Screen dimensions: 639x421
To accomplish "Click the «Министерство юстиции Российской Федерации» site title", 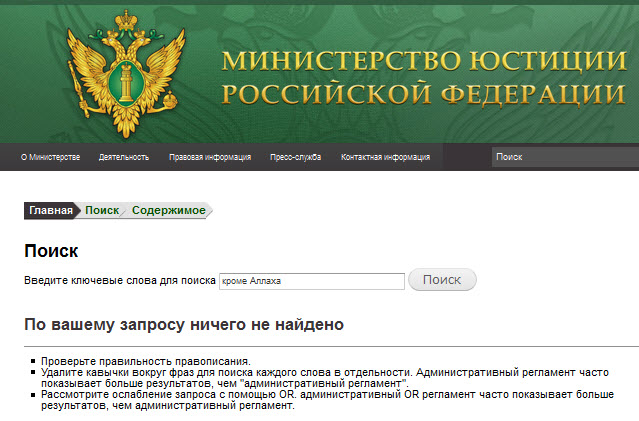I will [x=424, y=77].
